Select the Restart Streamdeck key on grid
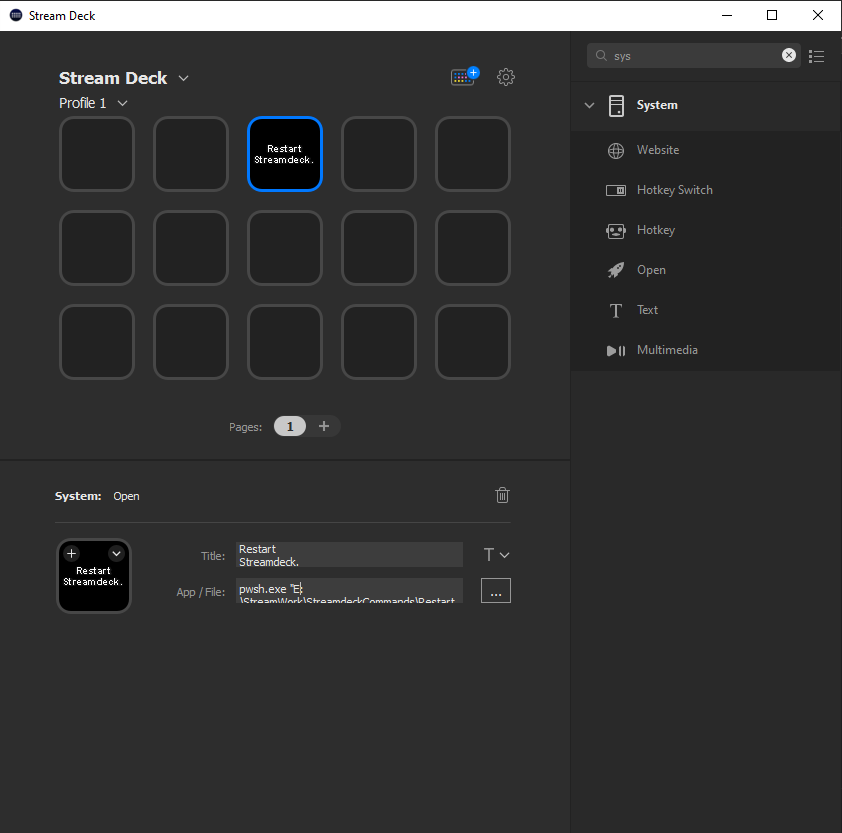The height and width of the screenshot is (833, 842). pos(284,154)
